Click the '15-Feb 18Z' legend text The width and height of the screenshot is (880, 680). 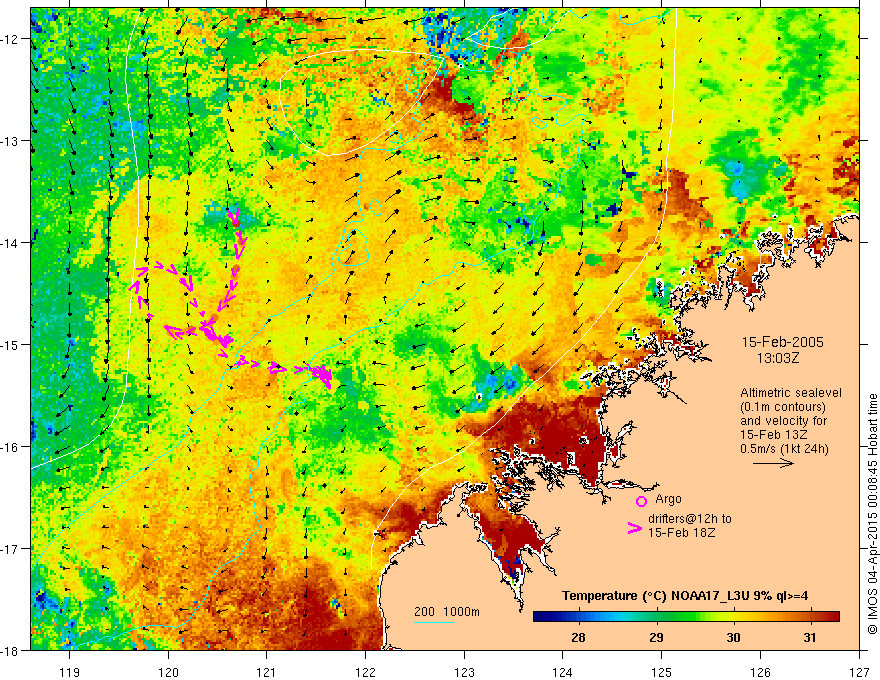681,533
